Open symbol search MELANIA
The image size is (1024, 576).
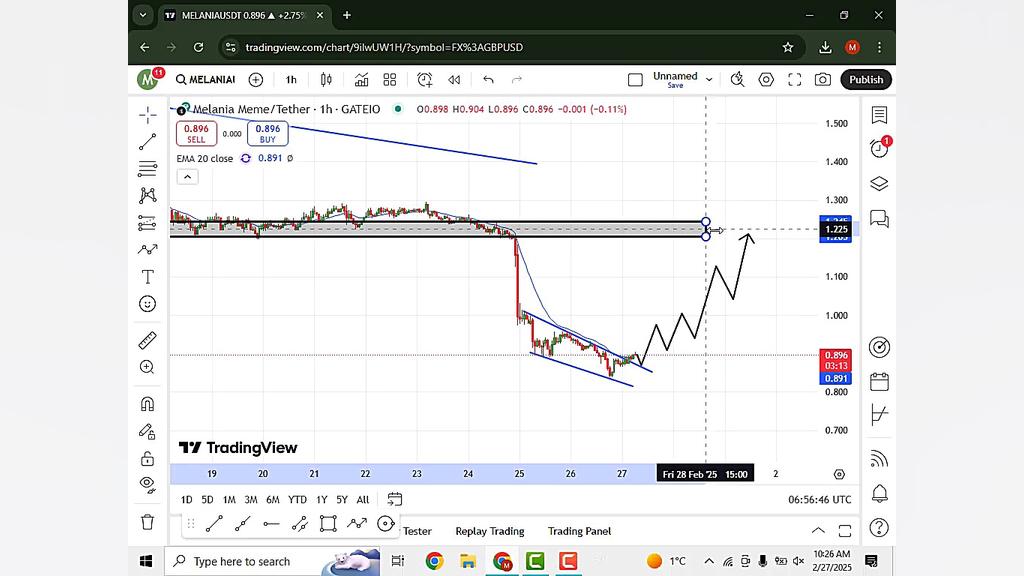point(205,80)
